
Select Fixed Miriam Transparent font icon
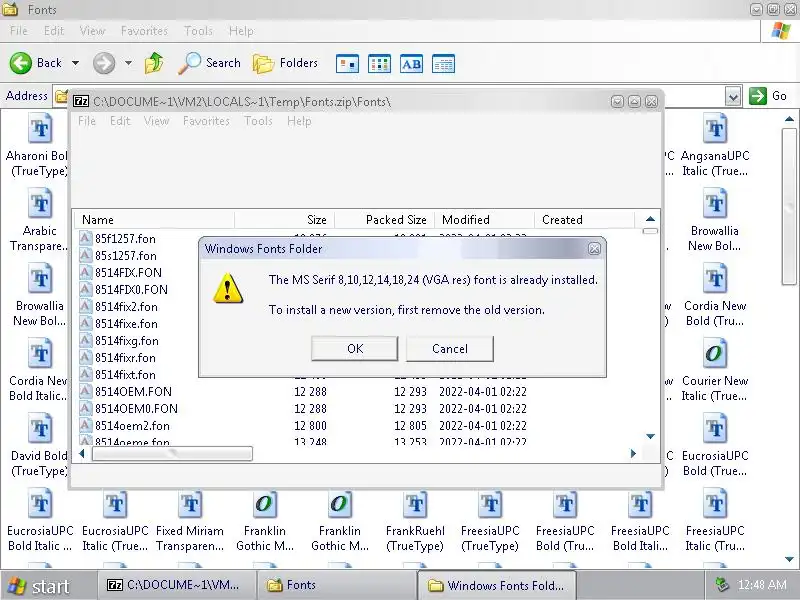coord(190,504)
